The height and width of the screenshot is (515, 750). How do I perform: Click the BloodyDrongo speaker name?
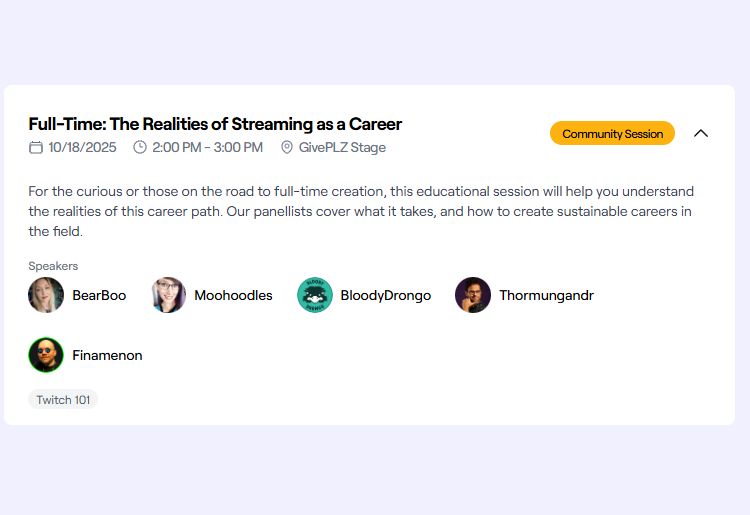[x=386, y=295]
